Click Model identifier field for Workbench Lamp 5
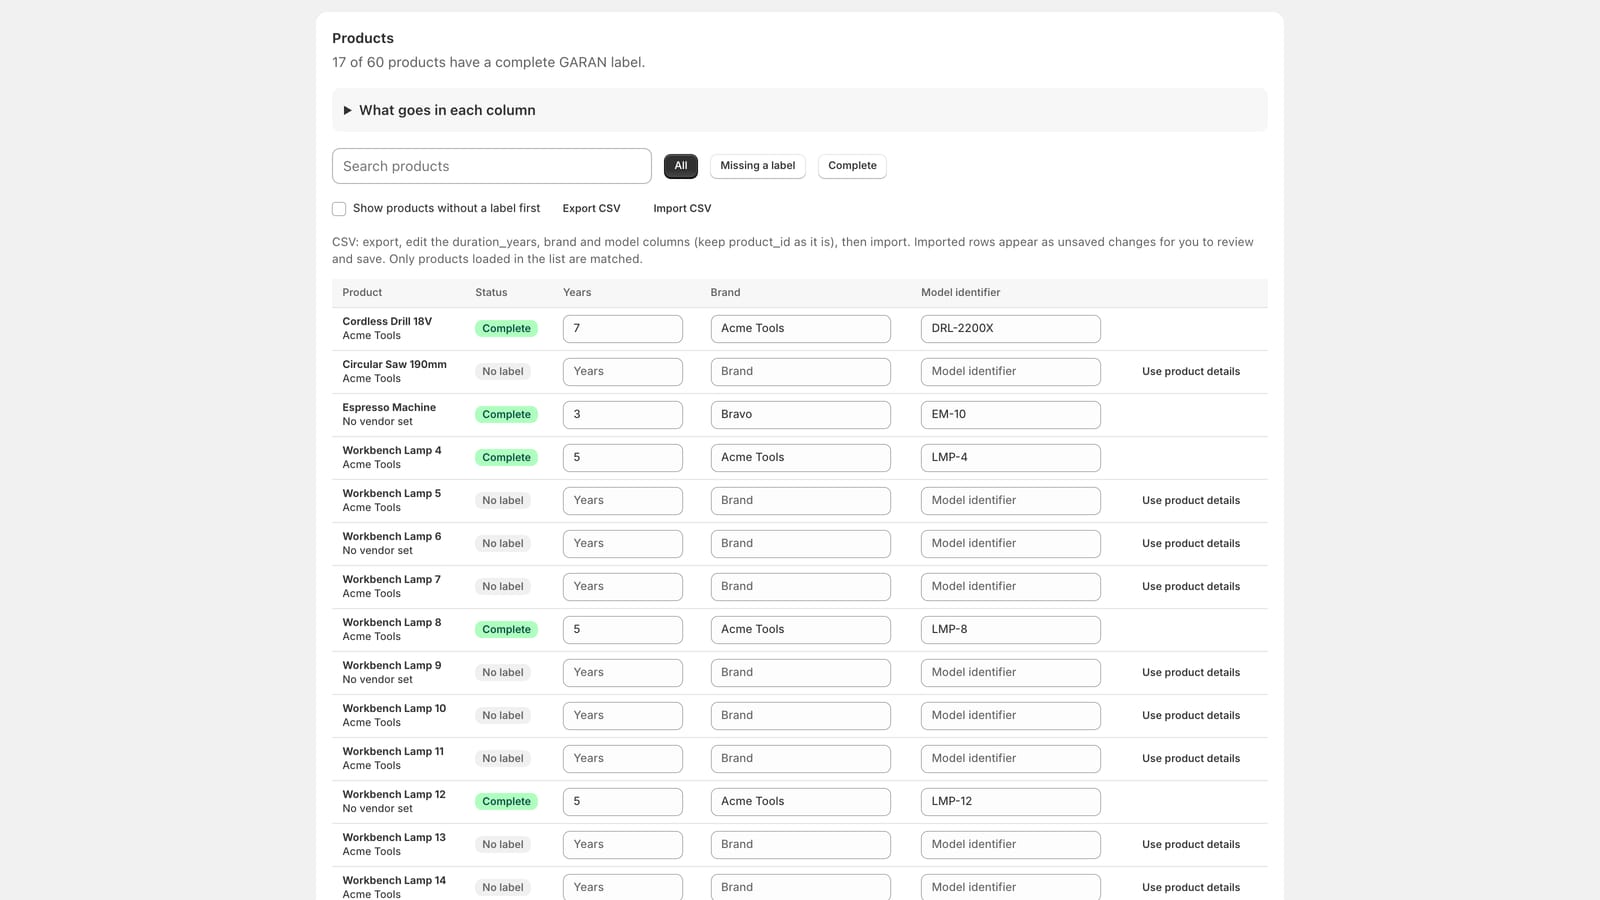Screen dimensions: 1600x900 pos(1010,501)
